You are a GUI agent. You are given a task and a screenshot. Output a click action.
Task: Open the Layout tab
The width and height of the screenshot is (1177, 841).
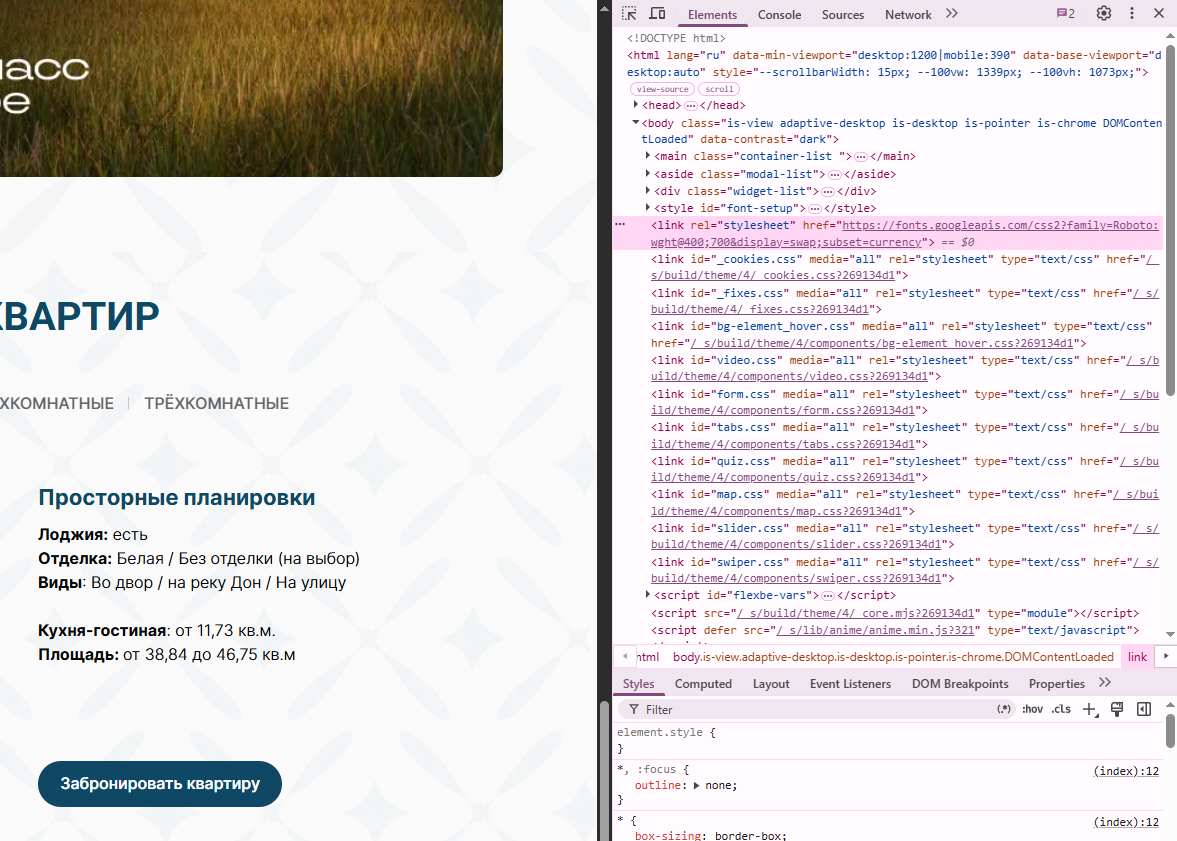point(771,683)
